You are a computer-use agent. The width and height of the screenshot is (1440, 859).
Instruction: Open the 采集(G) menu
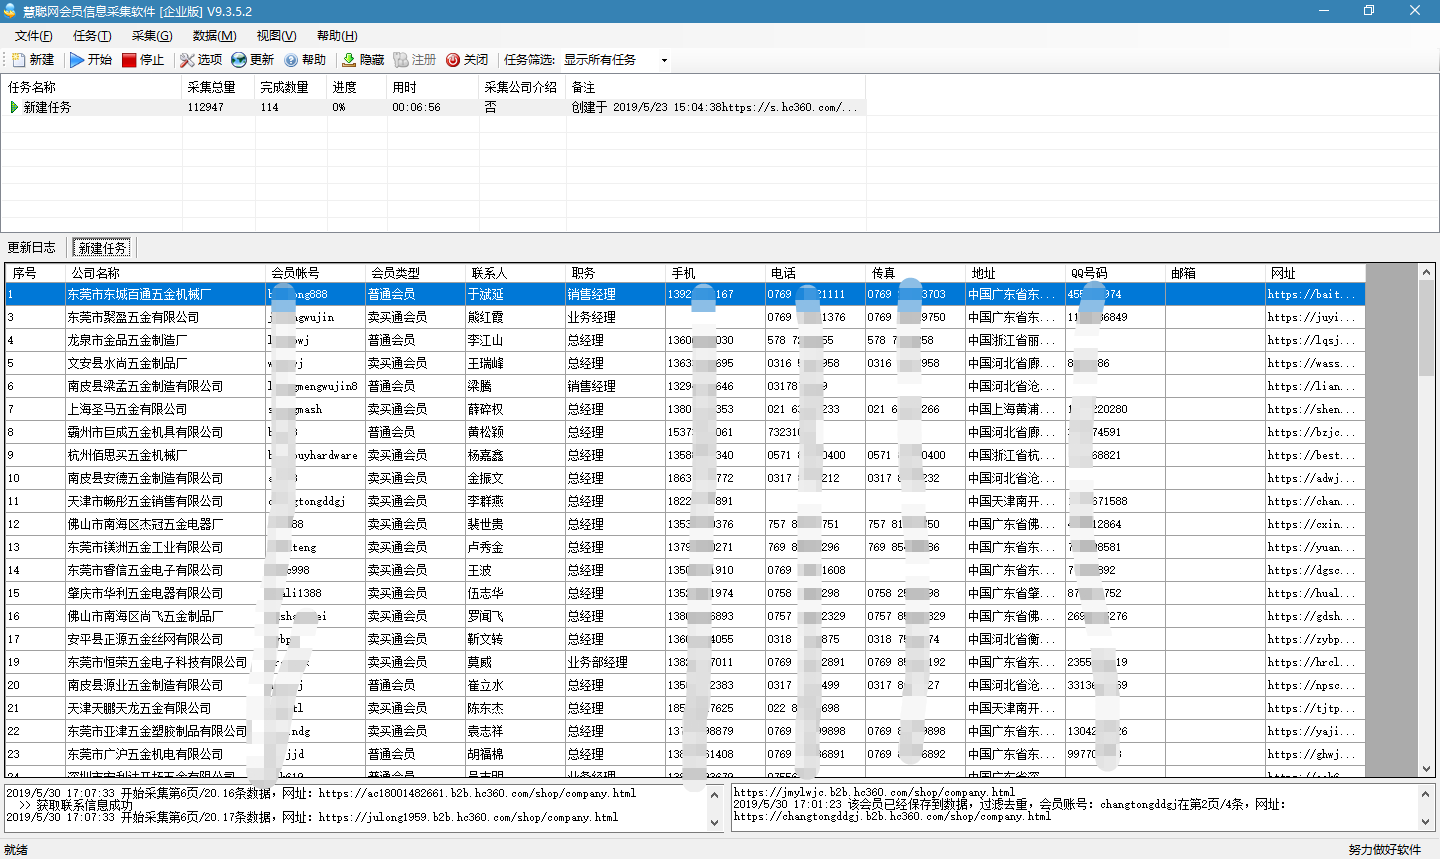click(x=152, y=36)
